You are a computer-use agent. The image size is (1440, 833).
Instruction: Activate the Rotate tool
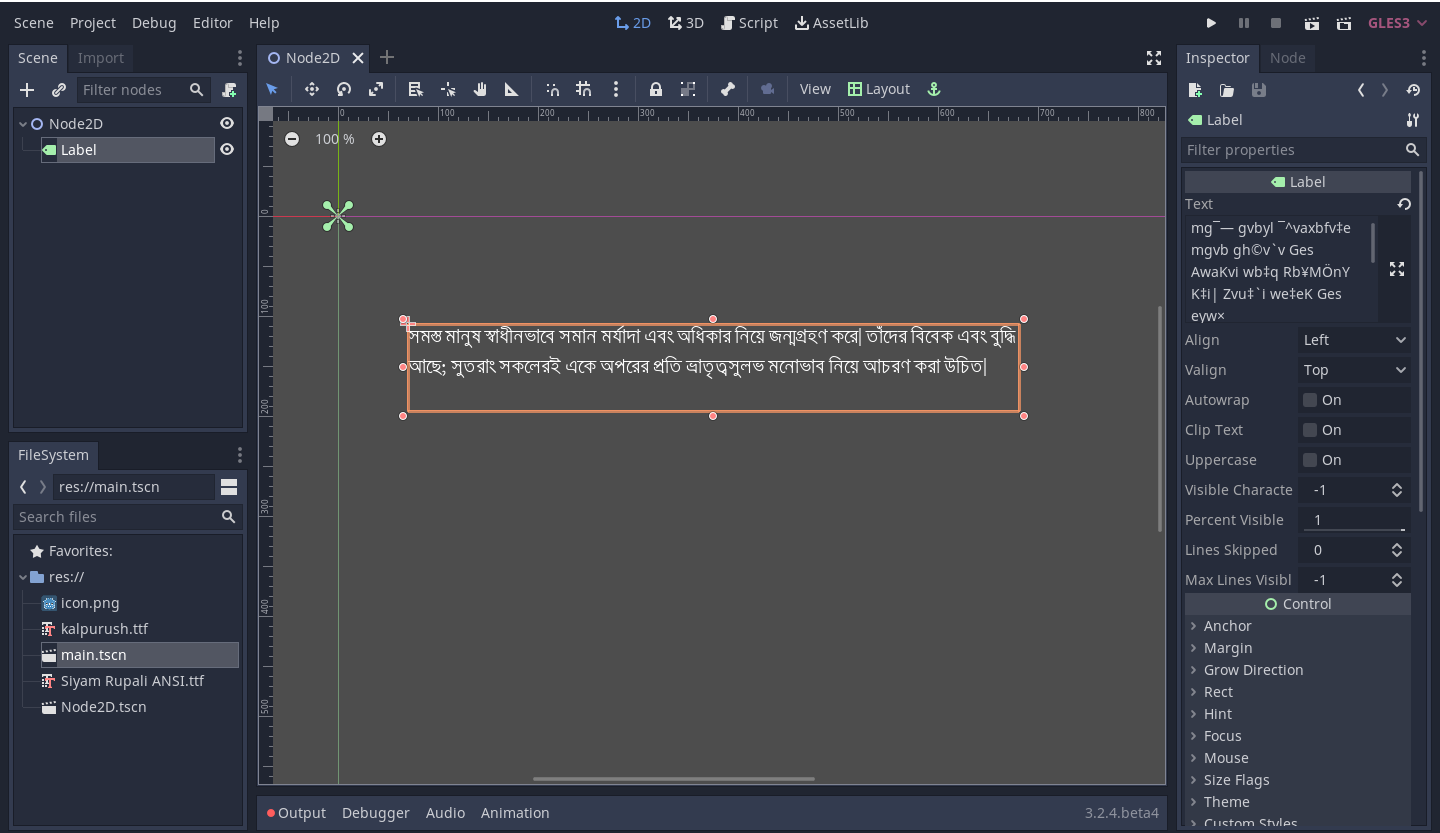343,89
